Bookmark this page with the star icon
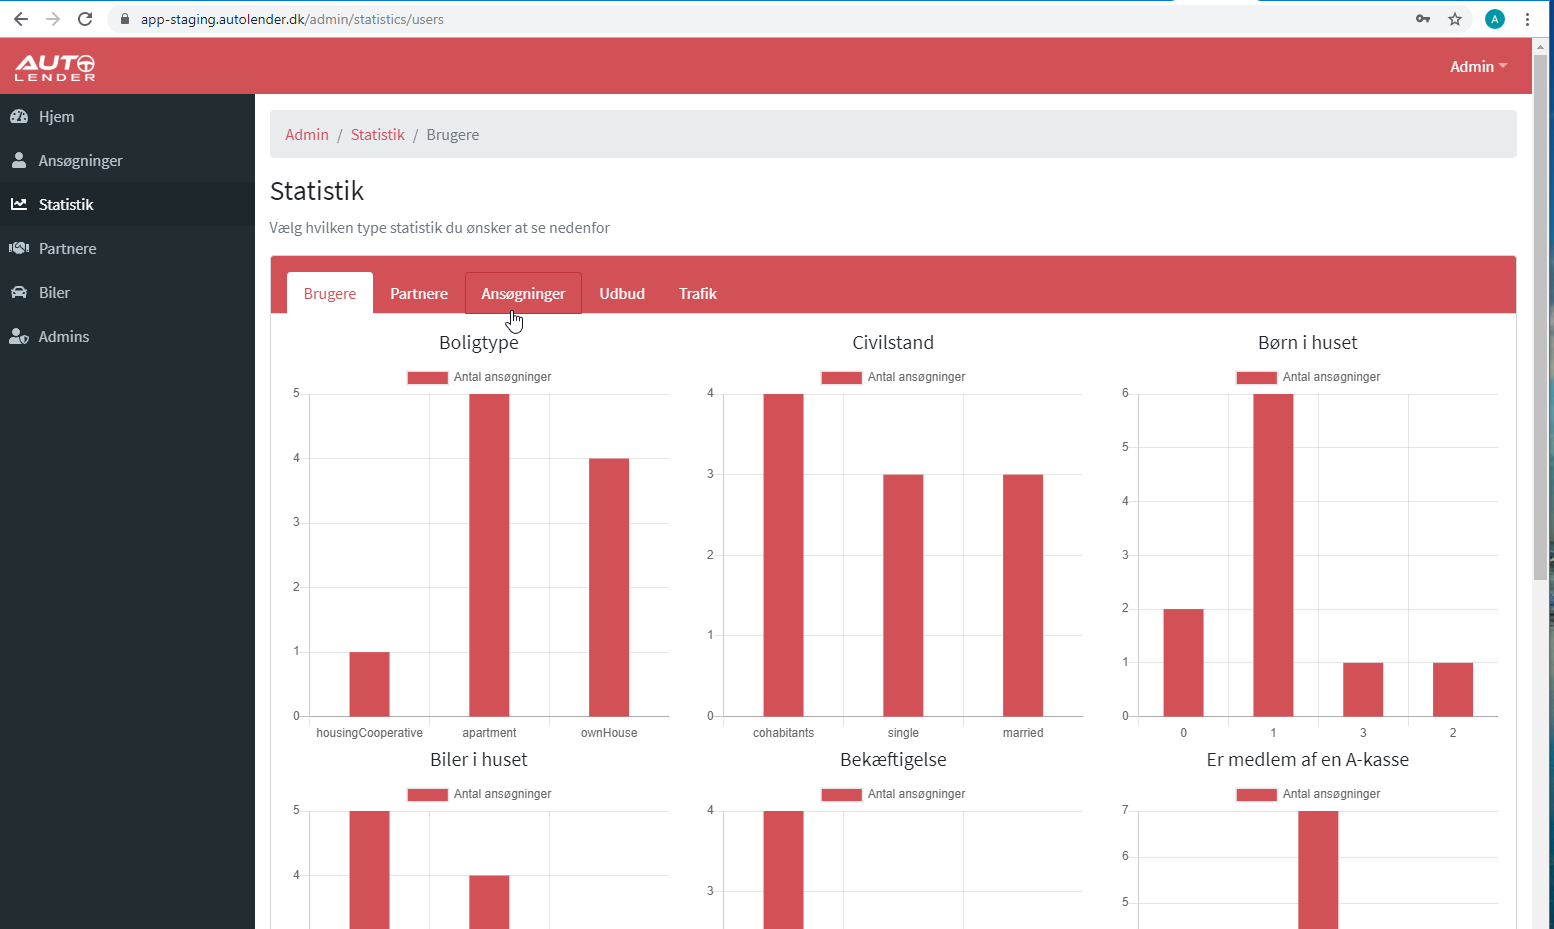Screen dimensions: 1554x929 pos(1455,19)
